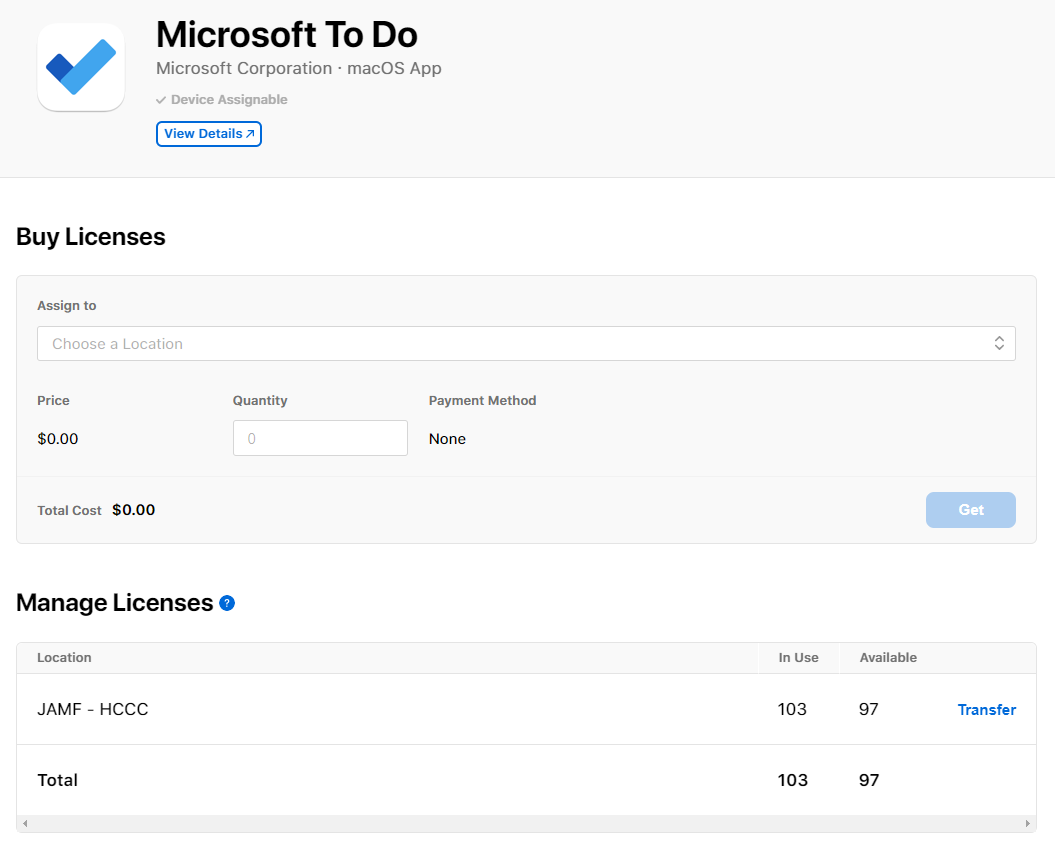Viewport: 1055px width, 848px height.
Task: Click the Payment Method label
Action: point(482,400)
